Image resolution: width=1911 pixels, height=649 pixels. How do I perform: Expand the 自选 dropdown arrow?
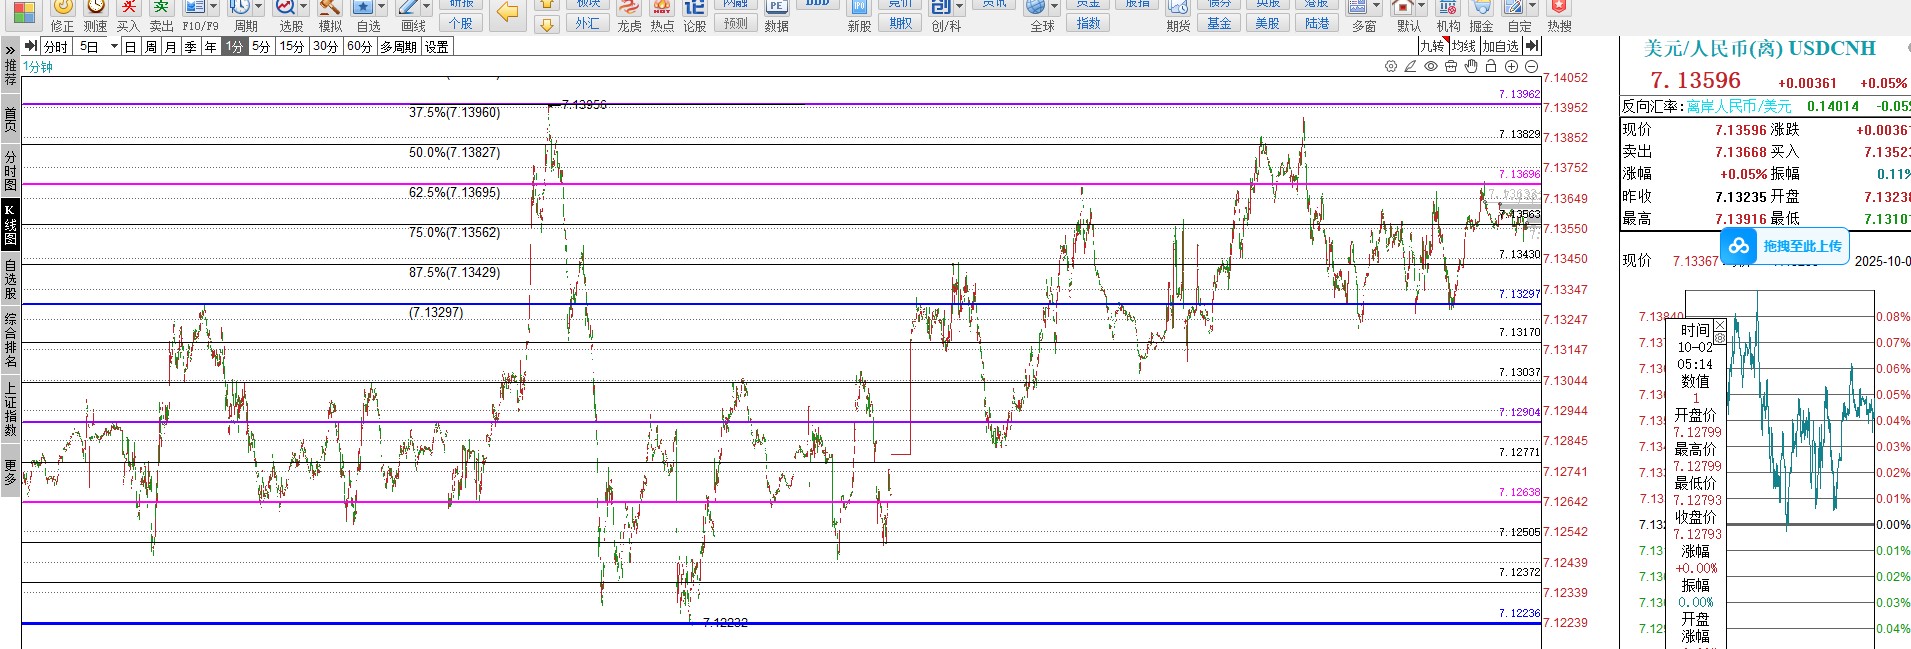381,7
